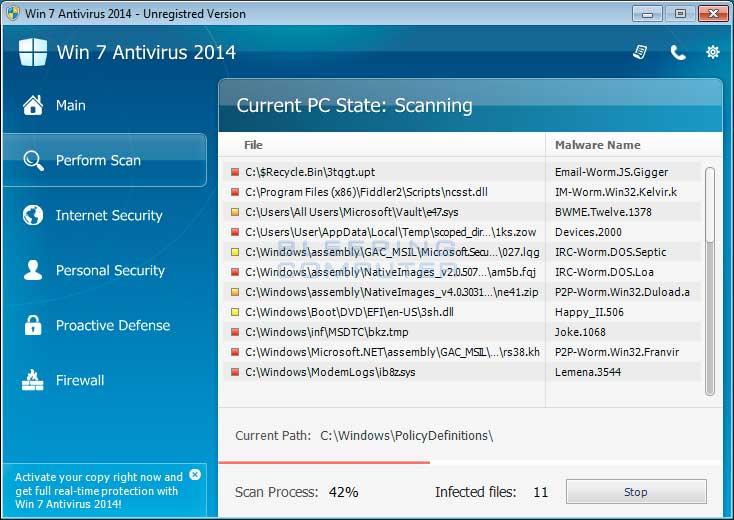Select the Happy_II.506 entry

pos(589,312)
